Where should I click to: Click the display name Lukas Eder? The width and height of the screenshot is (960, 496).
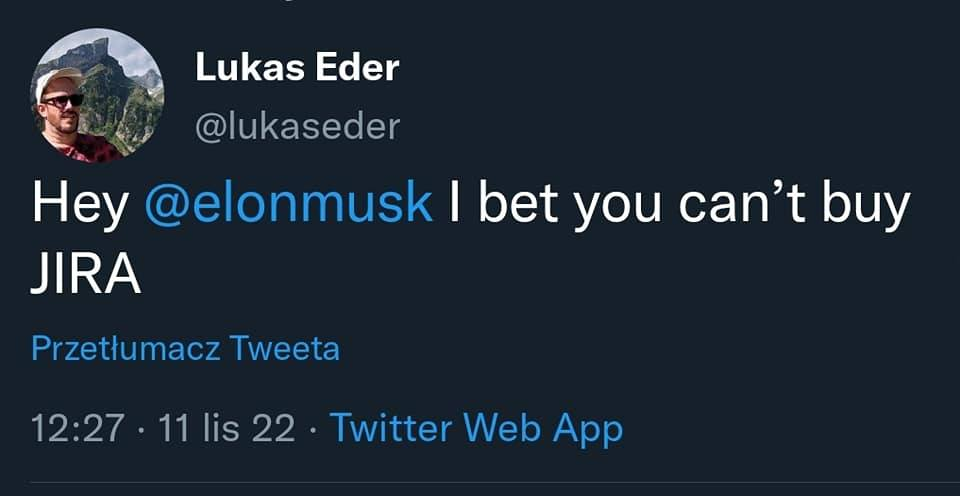[x=297, y=68]
